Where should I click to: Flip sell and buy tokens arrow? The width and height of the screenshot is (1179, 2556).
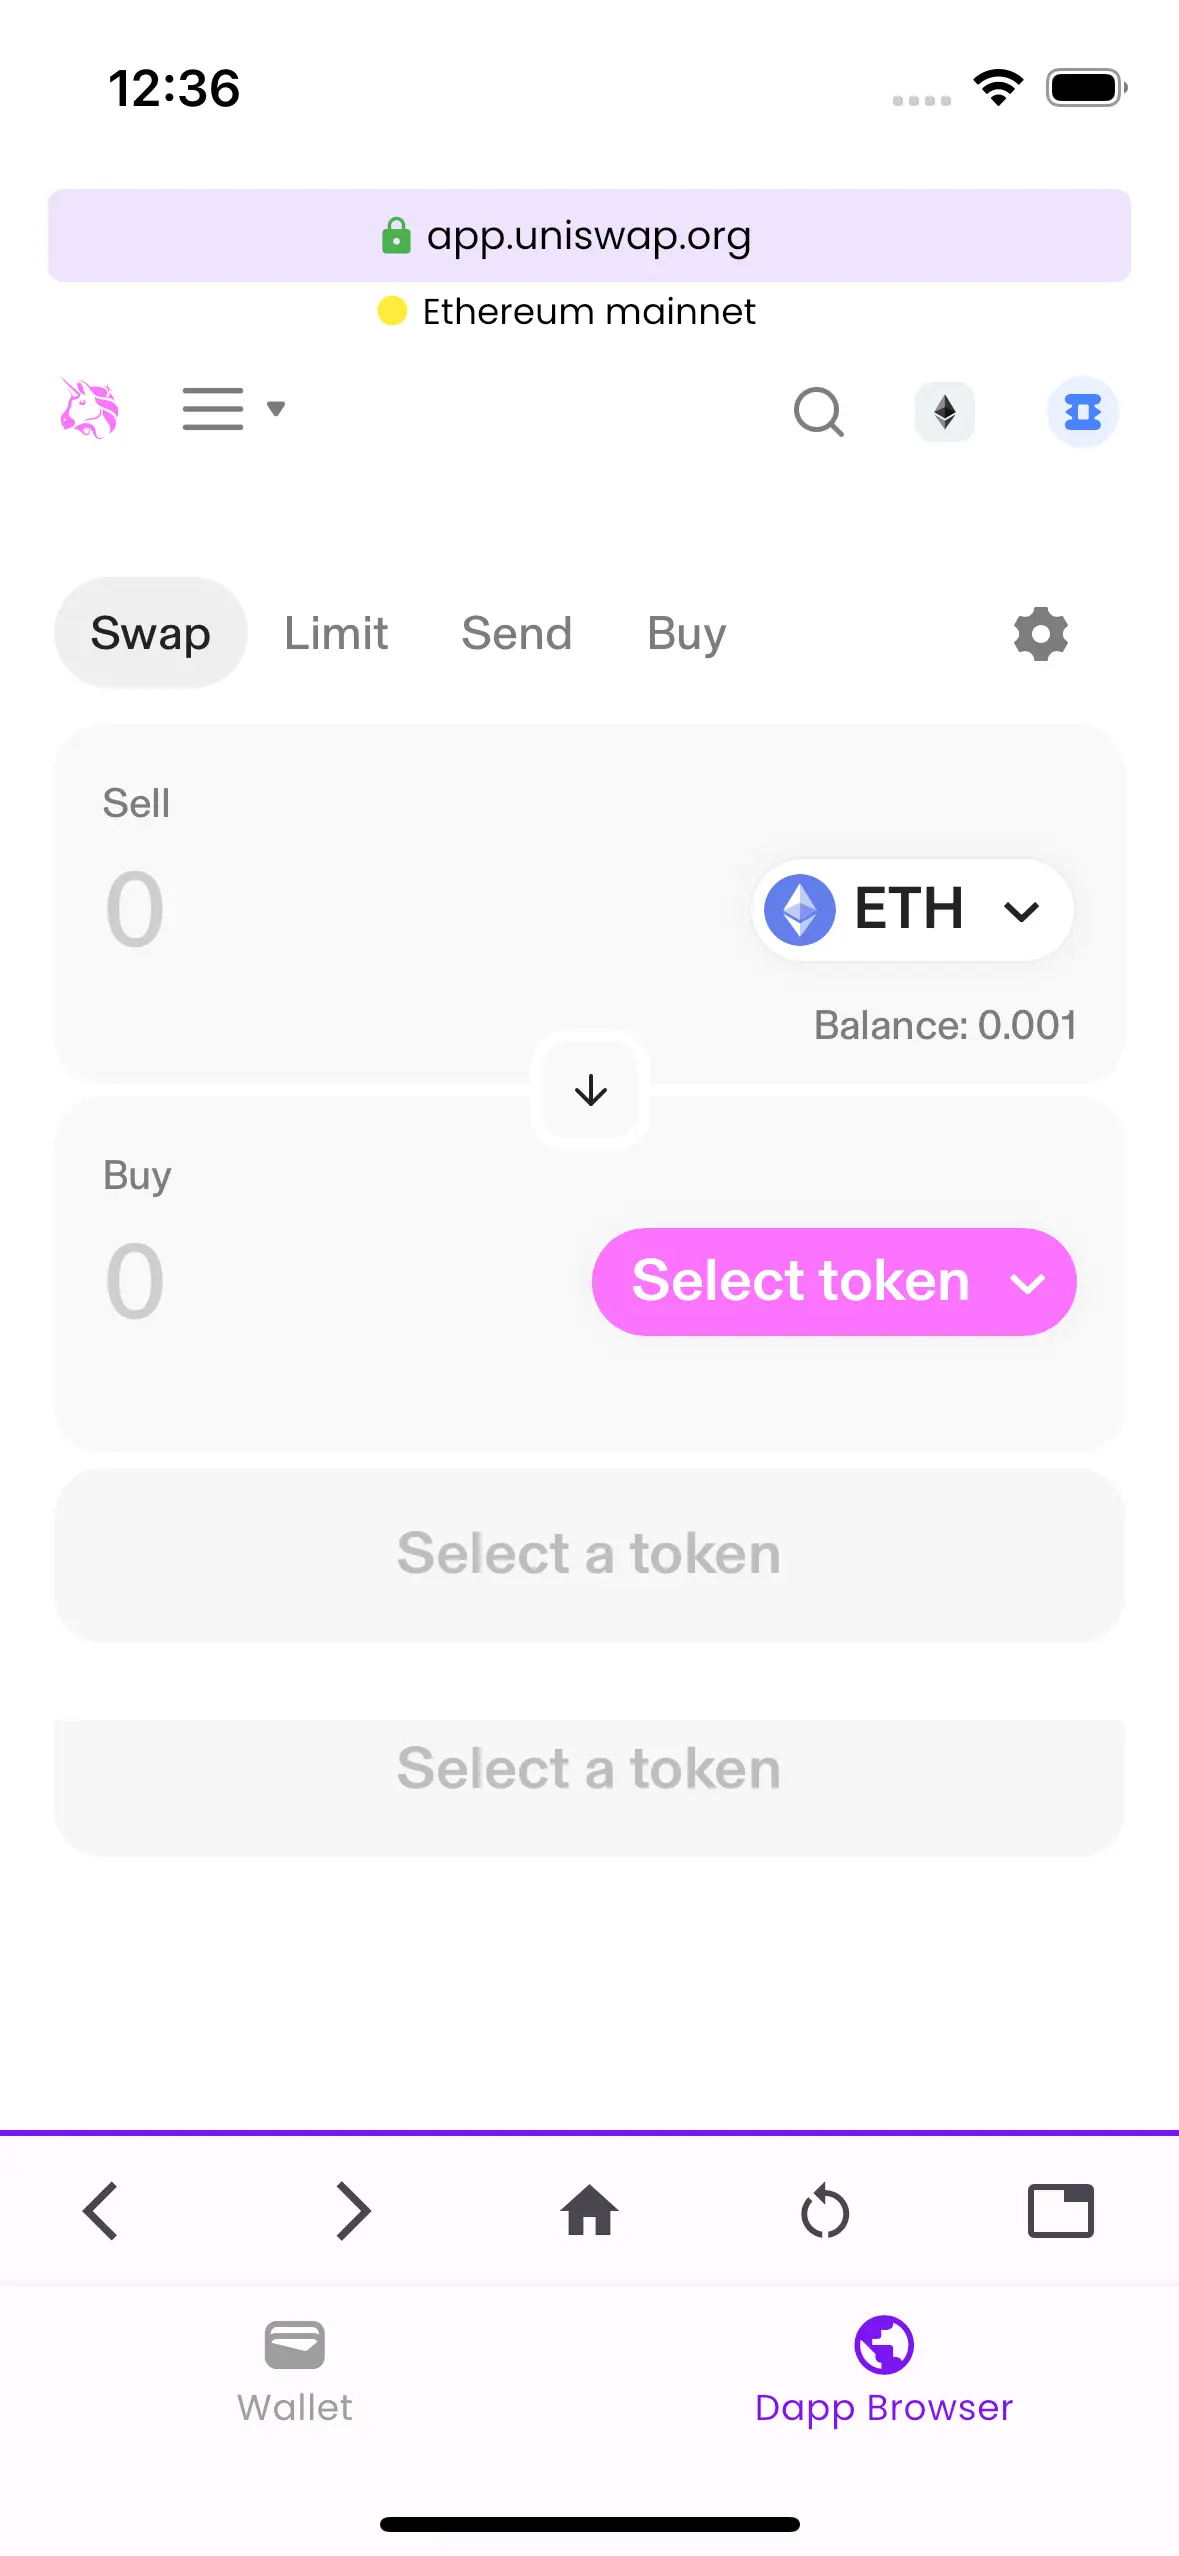coord(590,1090)
